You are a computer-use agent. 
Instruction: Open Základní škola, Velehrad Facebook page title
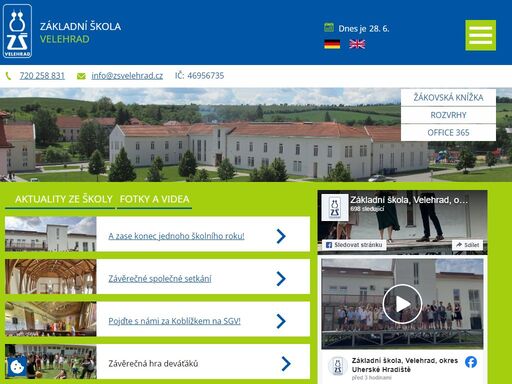click(409, 200)
